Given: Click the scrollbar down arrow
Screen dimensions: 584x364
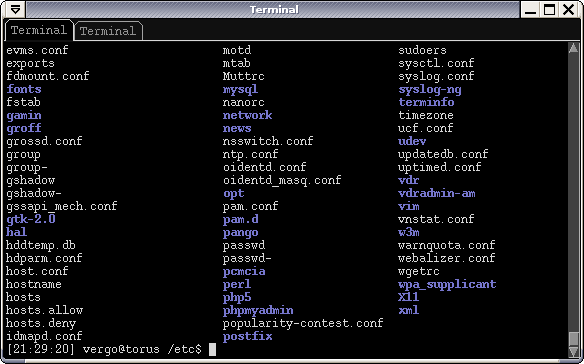Looking at the screenshot, I should pyautogui.click(x=573, y=352).
